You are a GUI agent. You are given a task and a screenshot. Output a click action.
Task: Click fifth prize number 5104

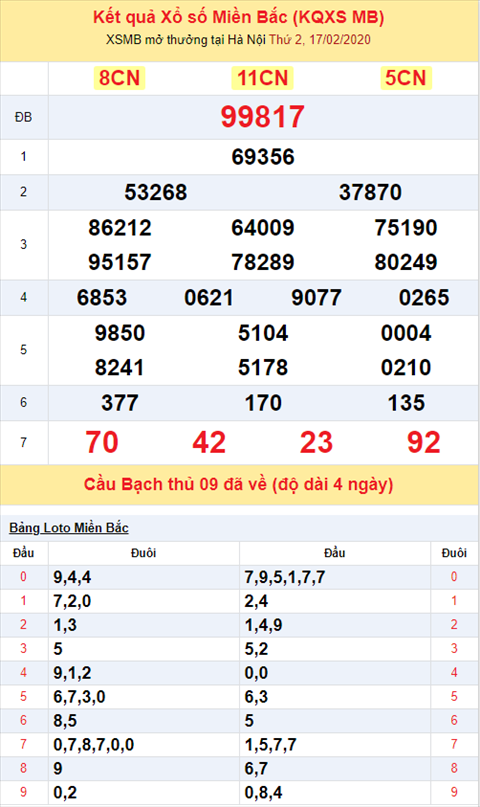coord(263,334)
